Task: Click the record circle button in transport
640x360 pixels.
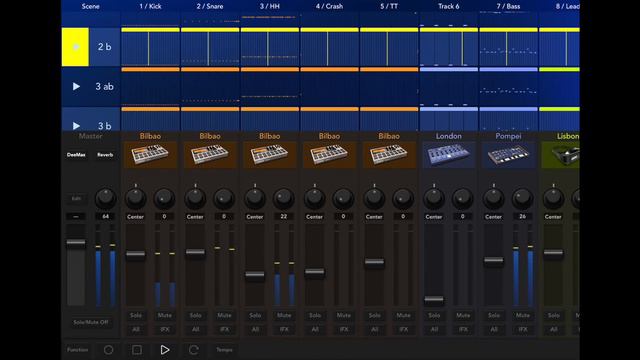Action: pyautogui.click(x=108, y=350)
